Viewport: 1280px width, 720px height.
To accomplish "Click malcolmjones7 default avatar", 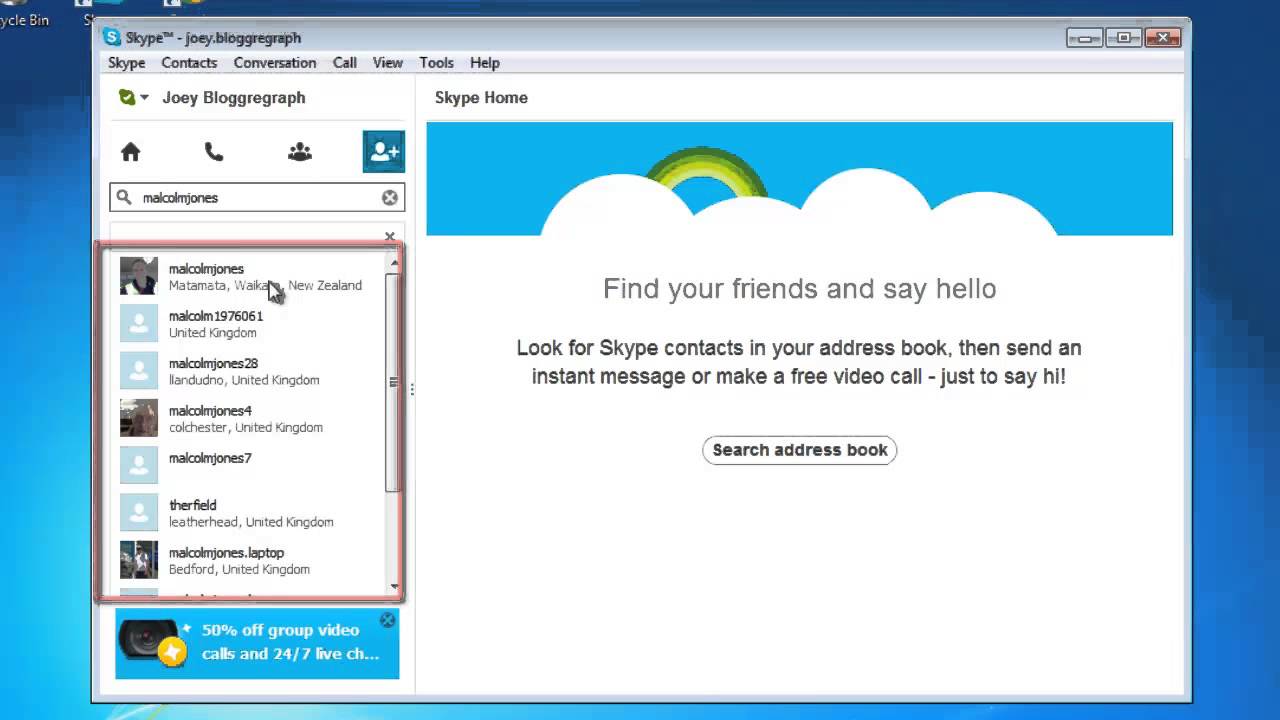I will click(139, 465).
